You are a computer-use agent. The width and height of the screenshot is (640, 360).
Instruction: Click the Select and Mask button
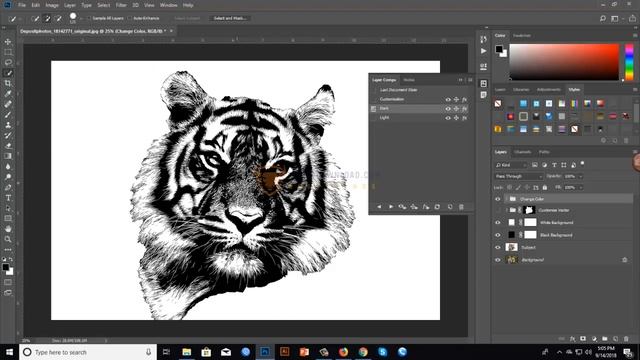230,18
